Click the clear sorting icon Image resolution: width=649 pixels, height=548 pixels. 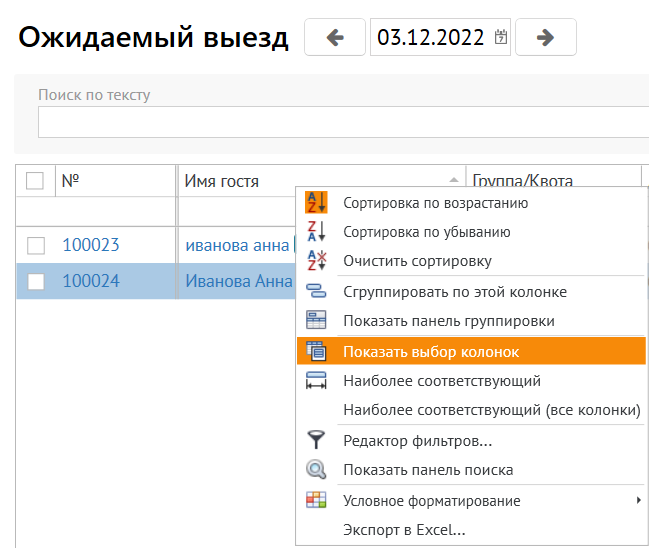[x=316, y=260]
